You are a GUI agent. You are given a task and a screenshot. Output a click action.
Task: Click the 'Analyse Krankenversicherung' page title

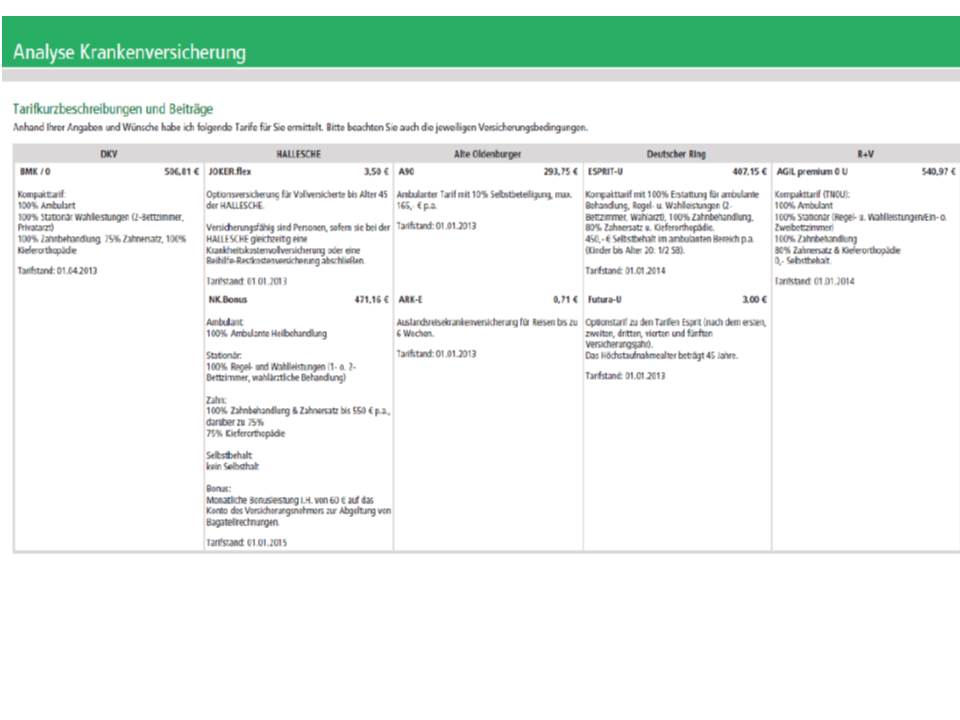pyautogui.click(x=129, y=52)
